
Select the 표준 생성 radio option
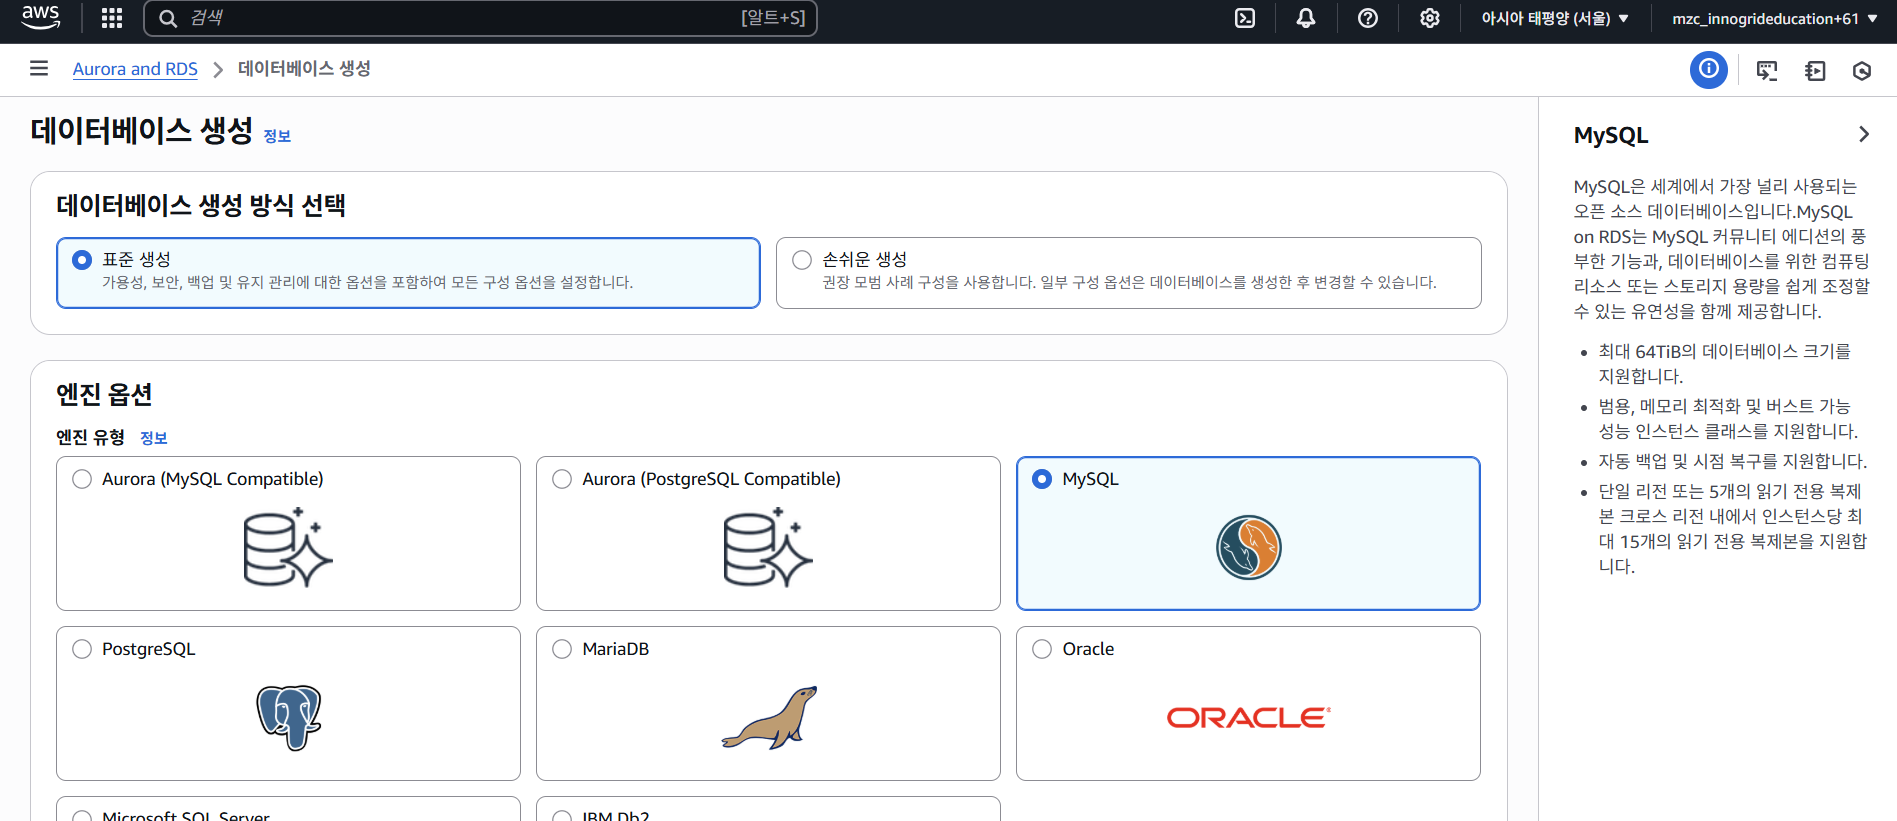pyautogui.click(x=82, y=260)
